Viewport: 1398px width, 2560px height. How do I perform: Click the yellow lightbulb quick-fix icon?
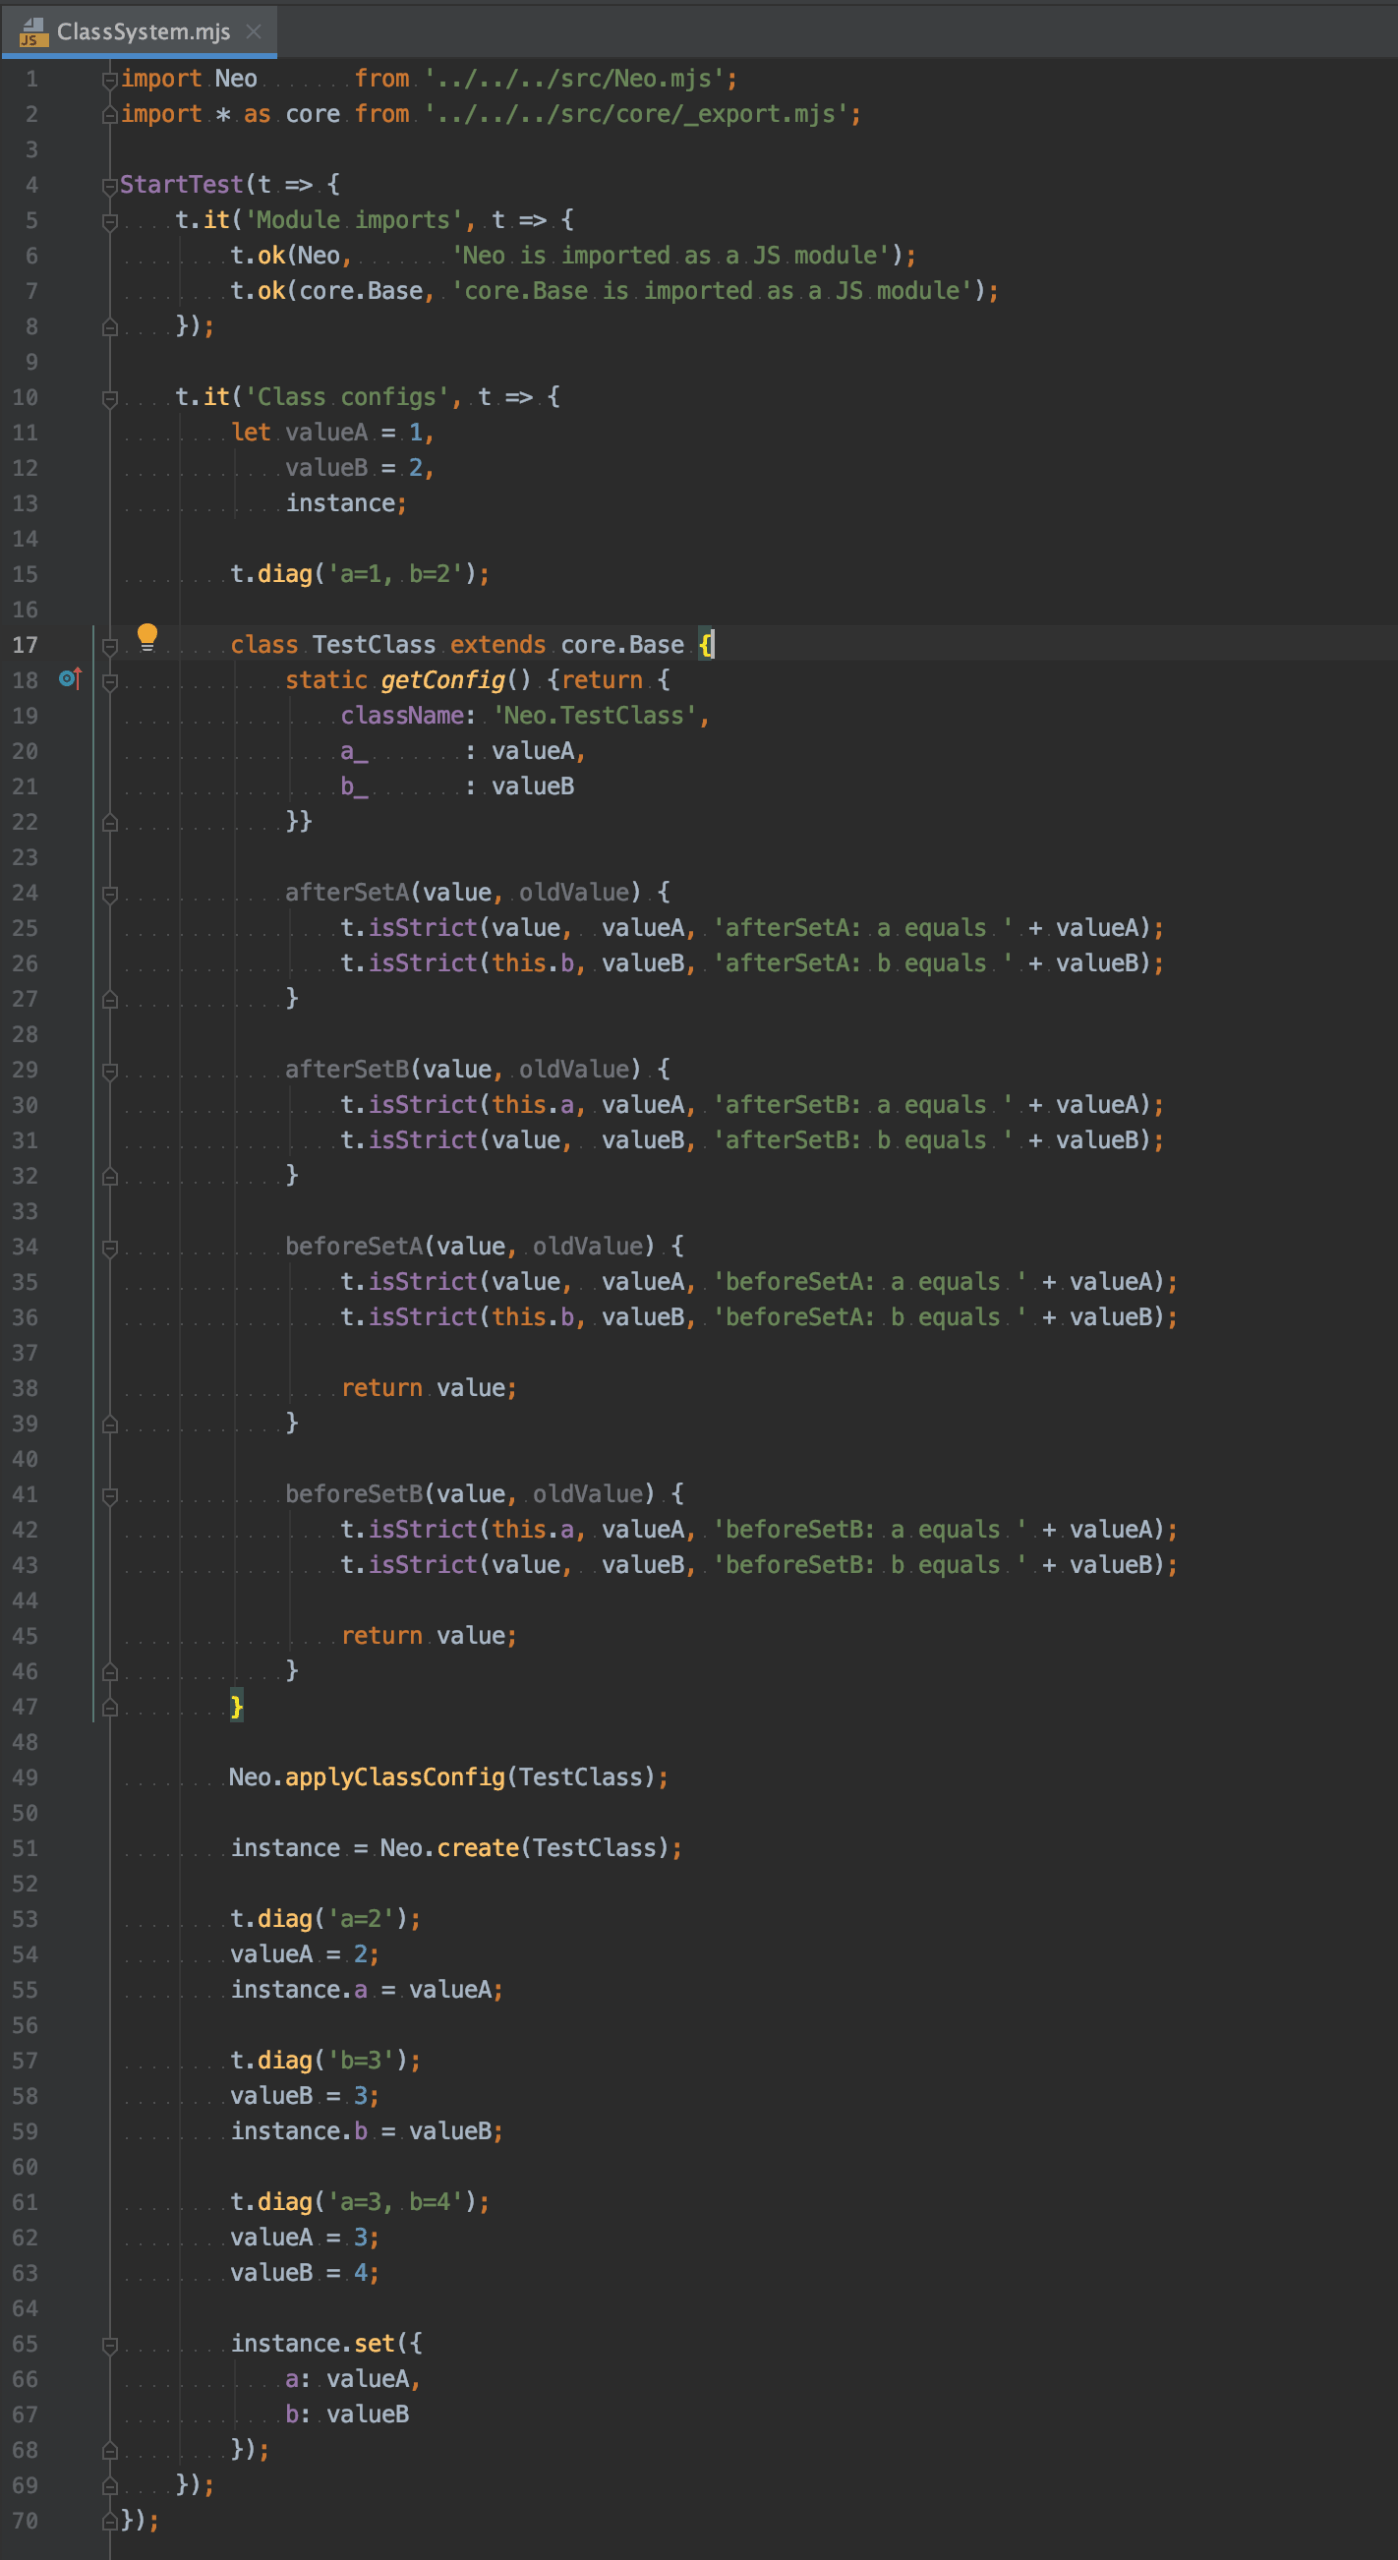pyautogui.click(x=147, y=636)
